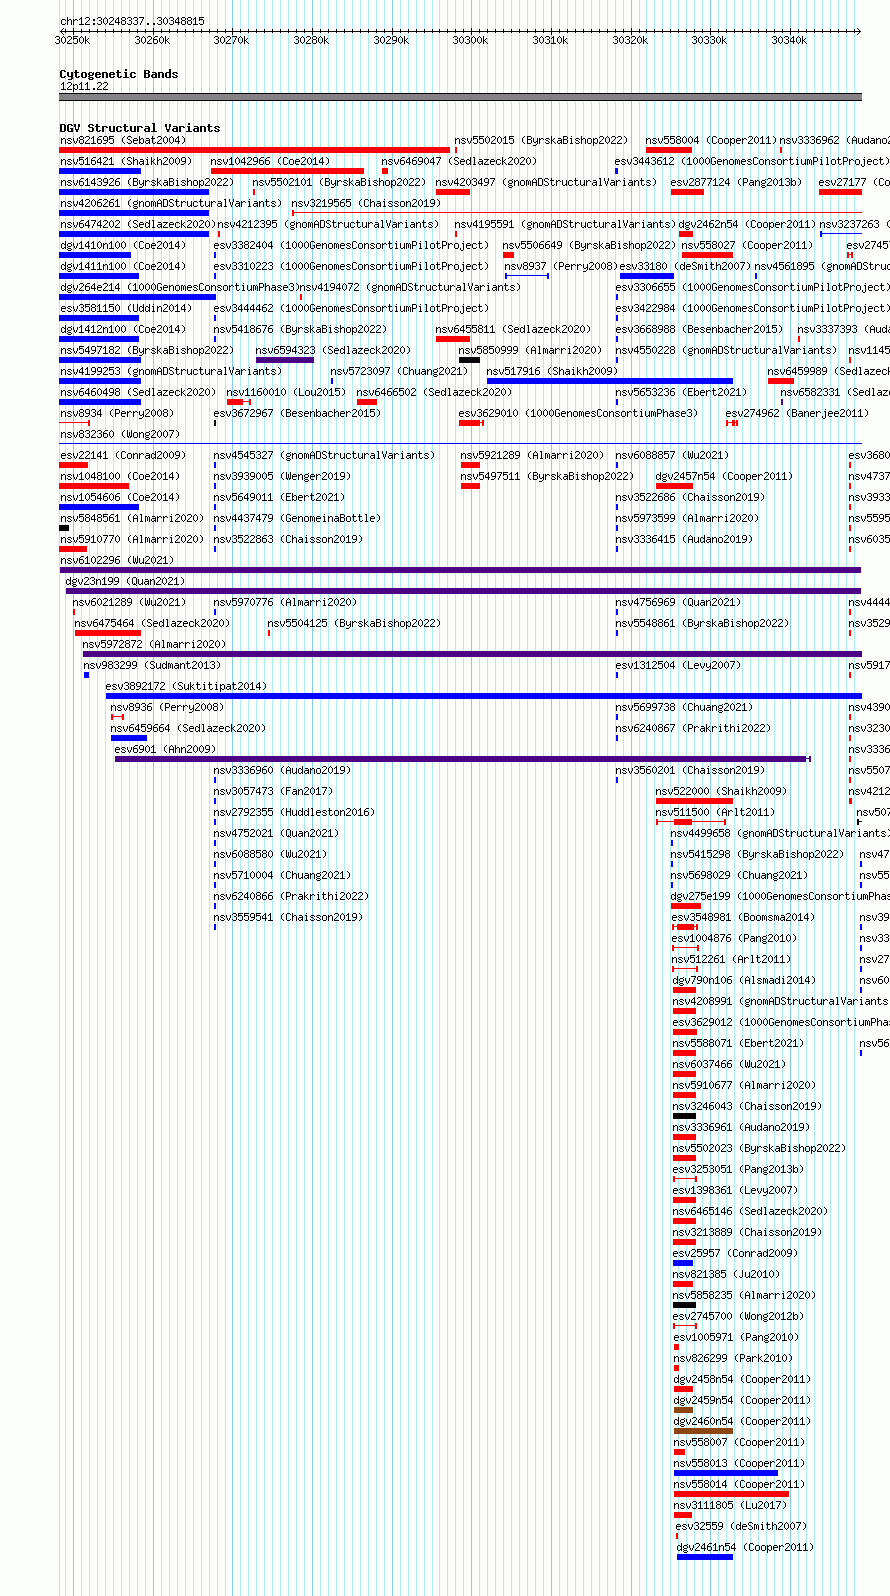Image resolution: width=890 pixels, height=1596 pixels.
Task: Click the dgv264e214 1000GenomesConsortiumPhase3 label
Action: pyautogui.click(x=179, y=287)
